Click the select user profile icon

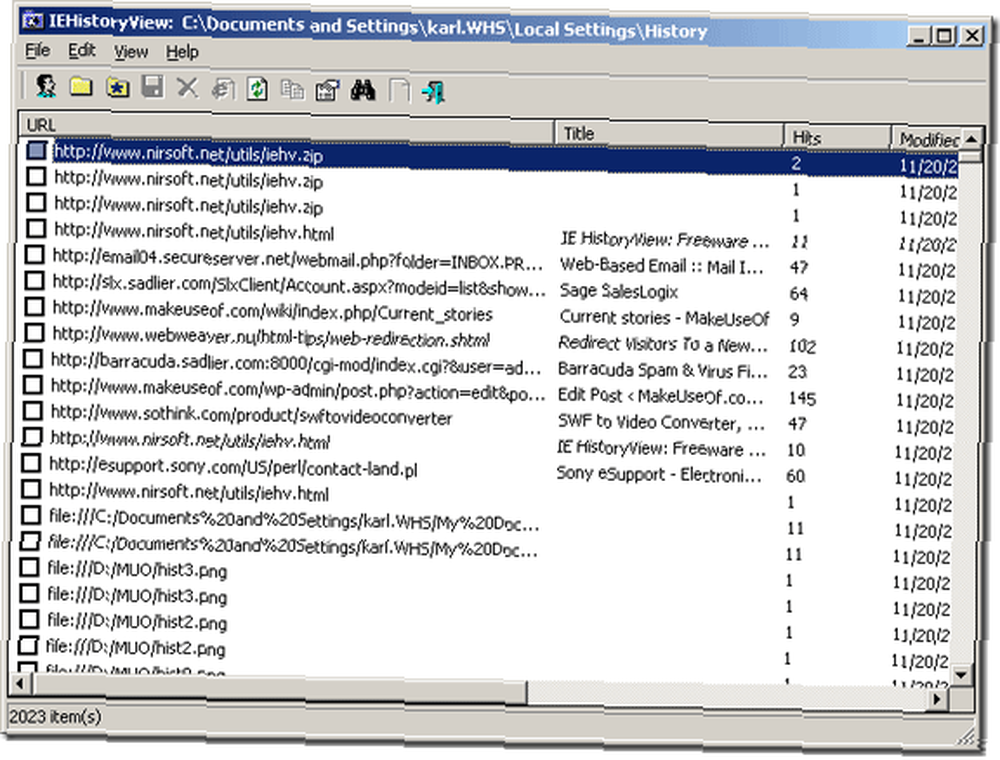[45, 85]
